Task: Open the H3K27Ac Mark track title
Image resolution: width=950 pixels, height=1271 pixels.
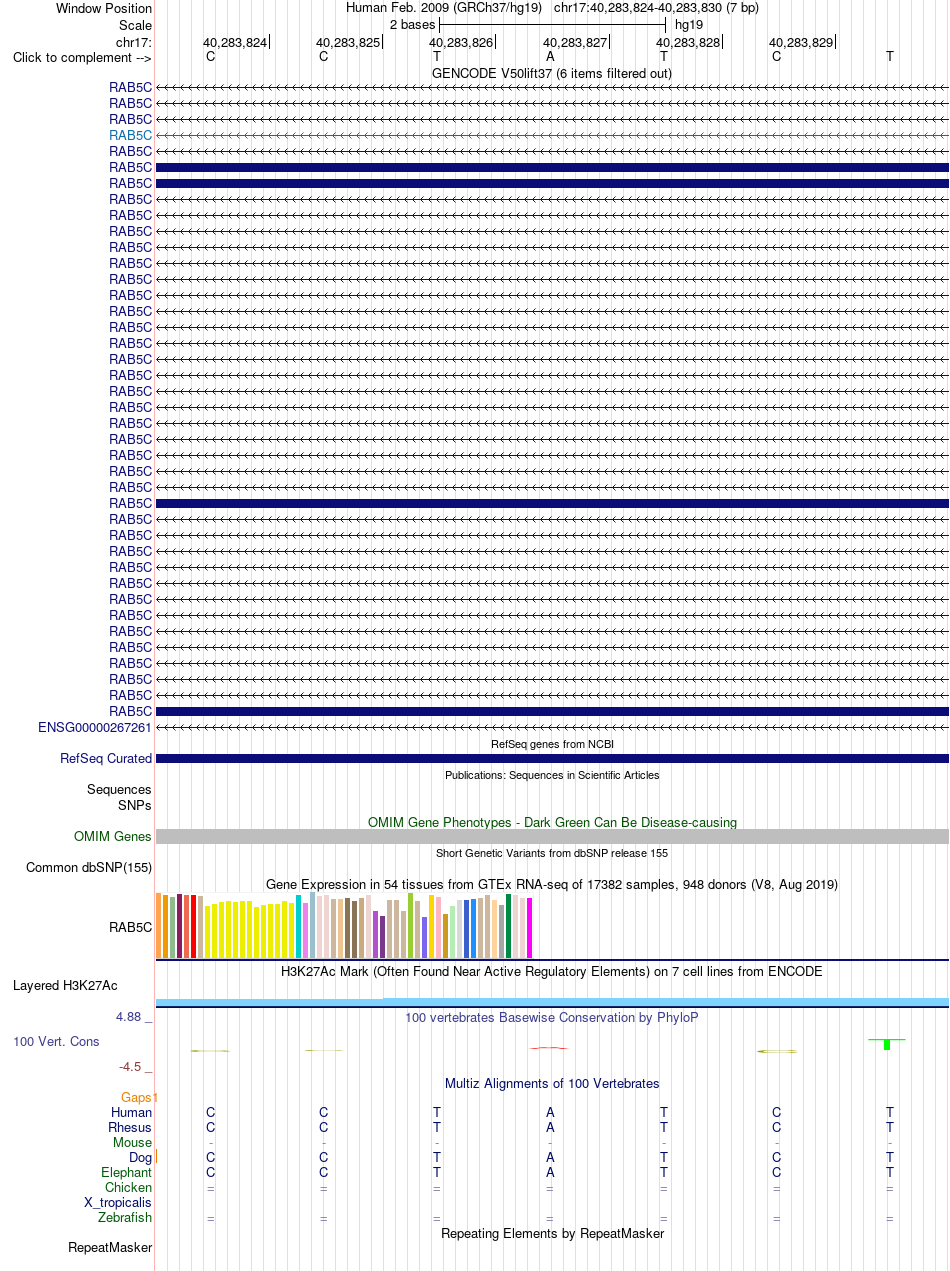Action: pyautogui.click(x=552, y=971)
